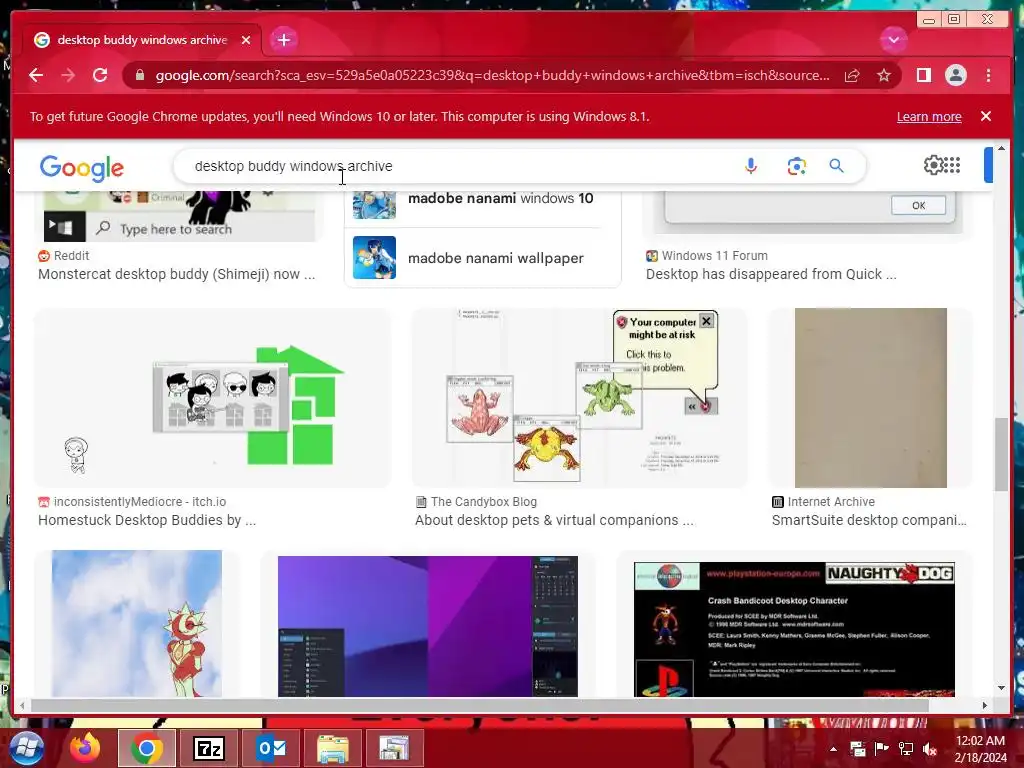Show hidden system tray icons
Screen dimensions: 1024x768
(x=833, y=749)
